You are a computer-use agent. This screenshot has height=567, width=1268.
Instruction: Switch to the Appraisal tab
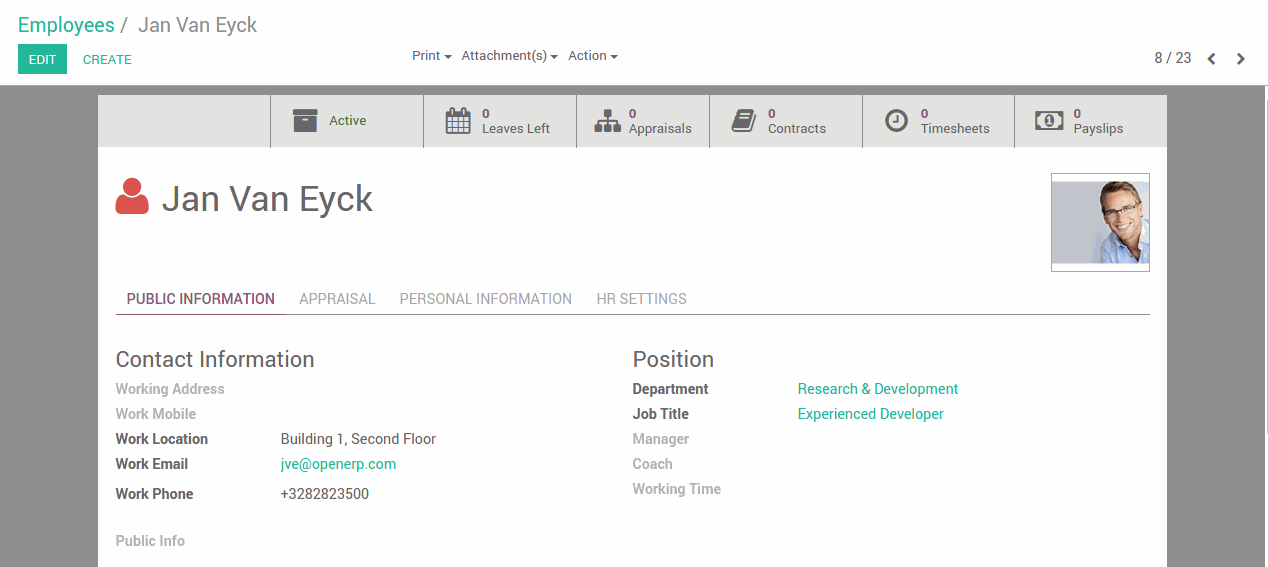point(337,299)
